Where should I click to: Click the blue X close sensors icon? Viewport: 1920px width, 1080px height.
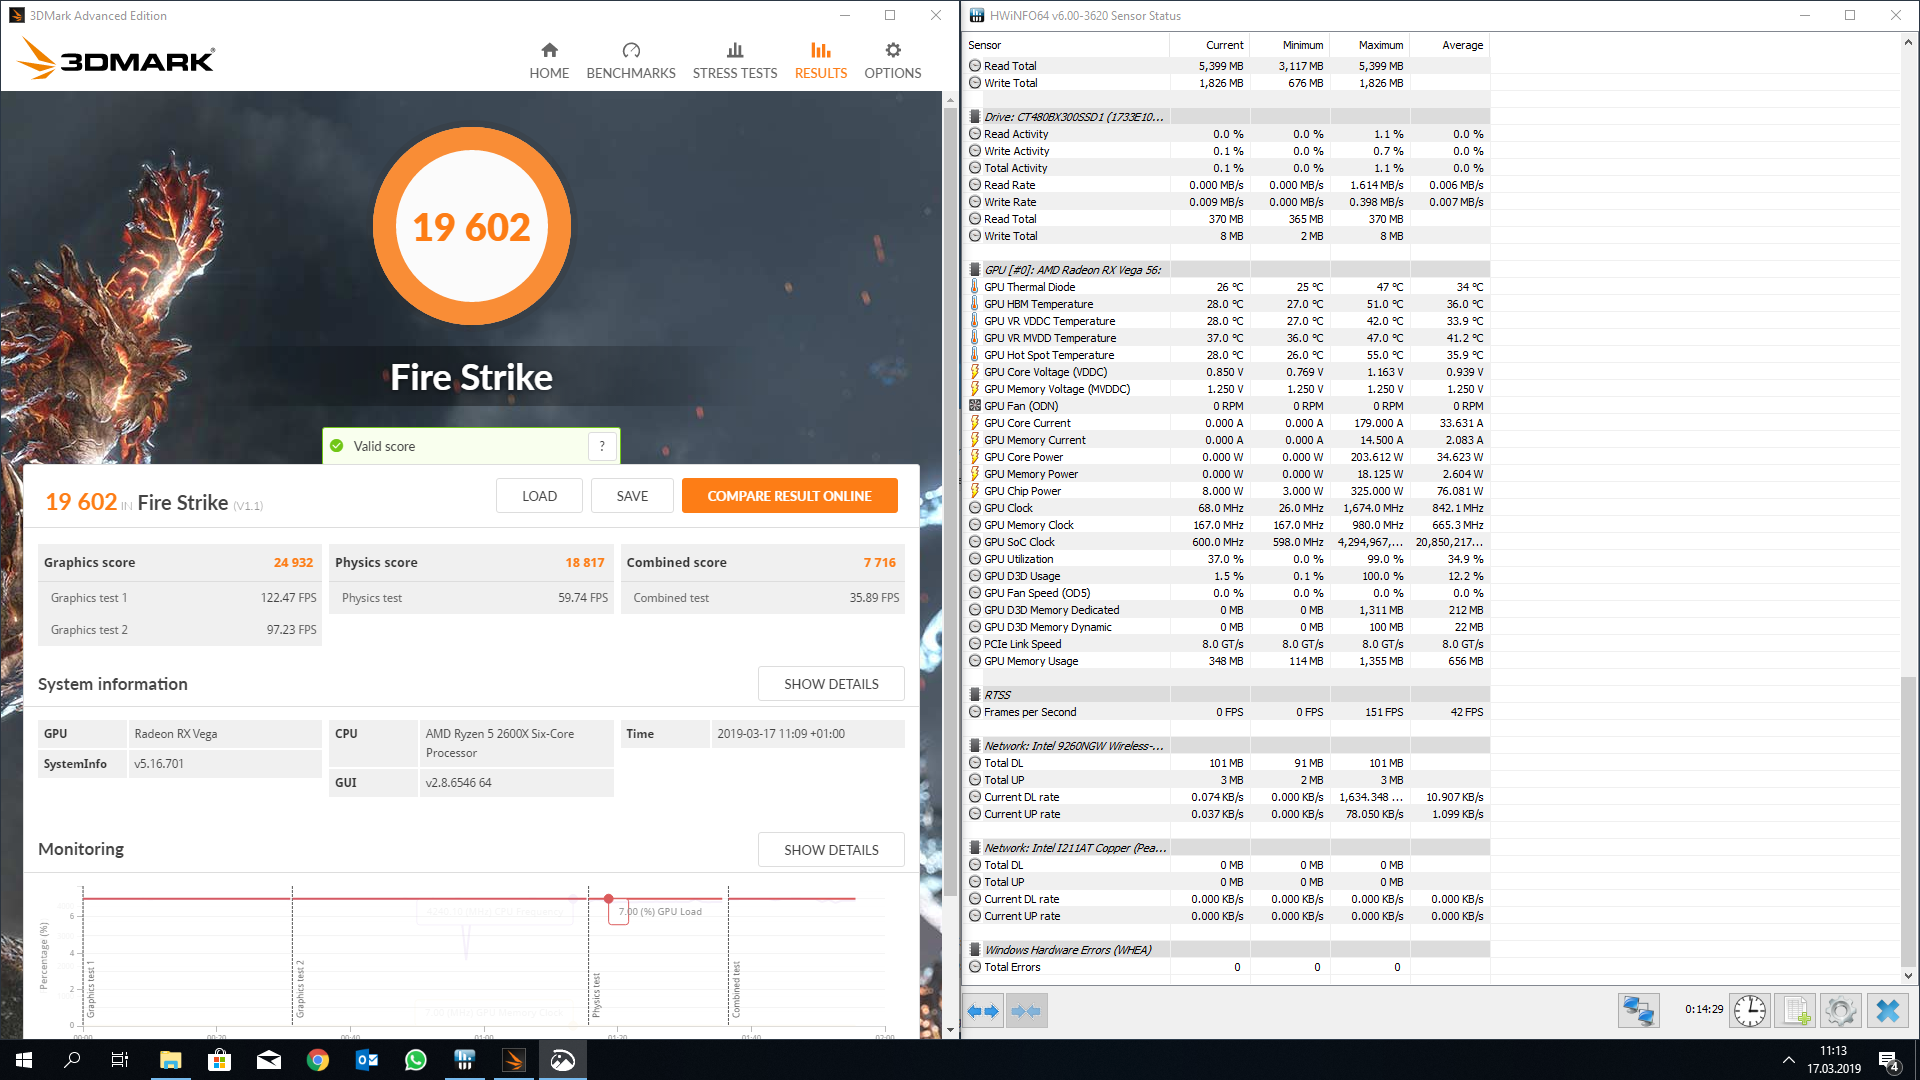1887,1011
